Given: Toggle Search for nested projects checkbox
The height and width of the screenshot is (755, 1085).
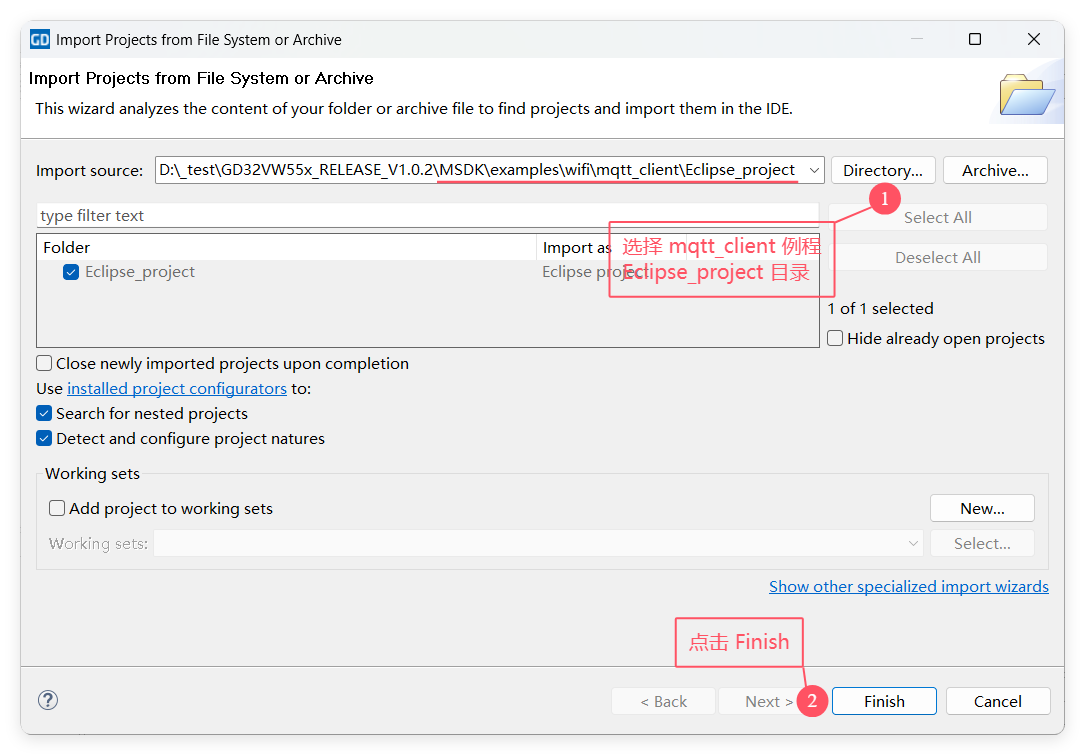Looking at the screenshot, I should [45, 414].
